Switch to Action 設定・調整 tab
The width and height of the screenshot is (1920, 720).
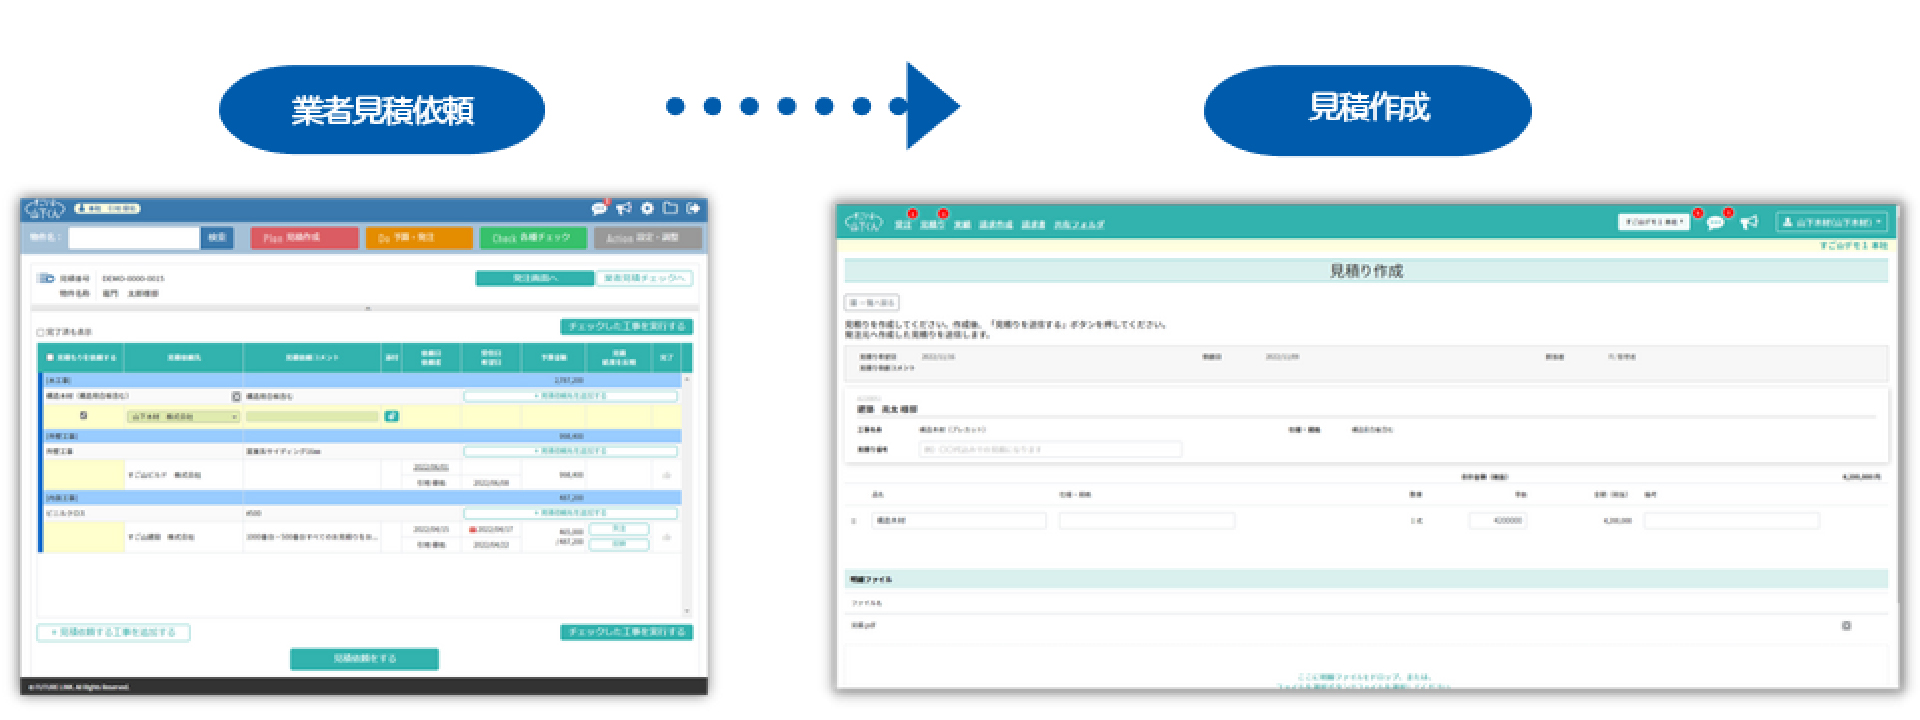(647, 238)
